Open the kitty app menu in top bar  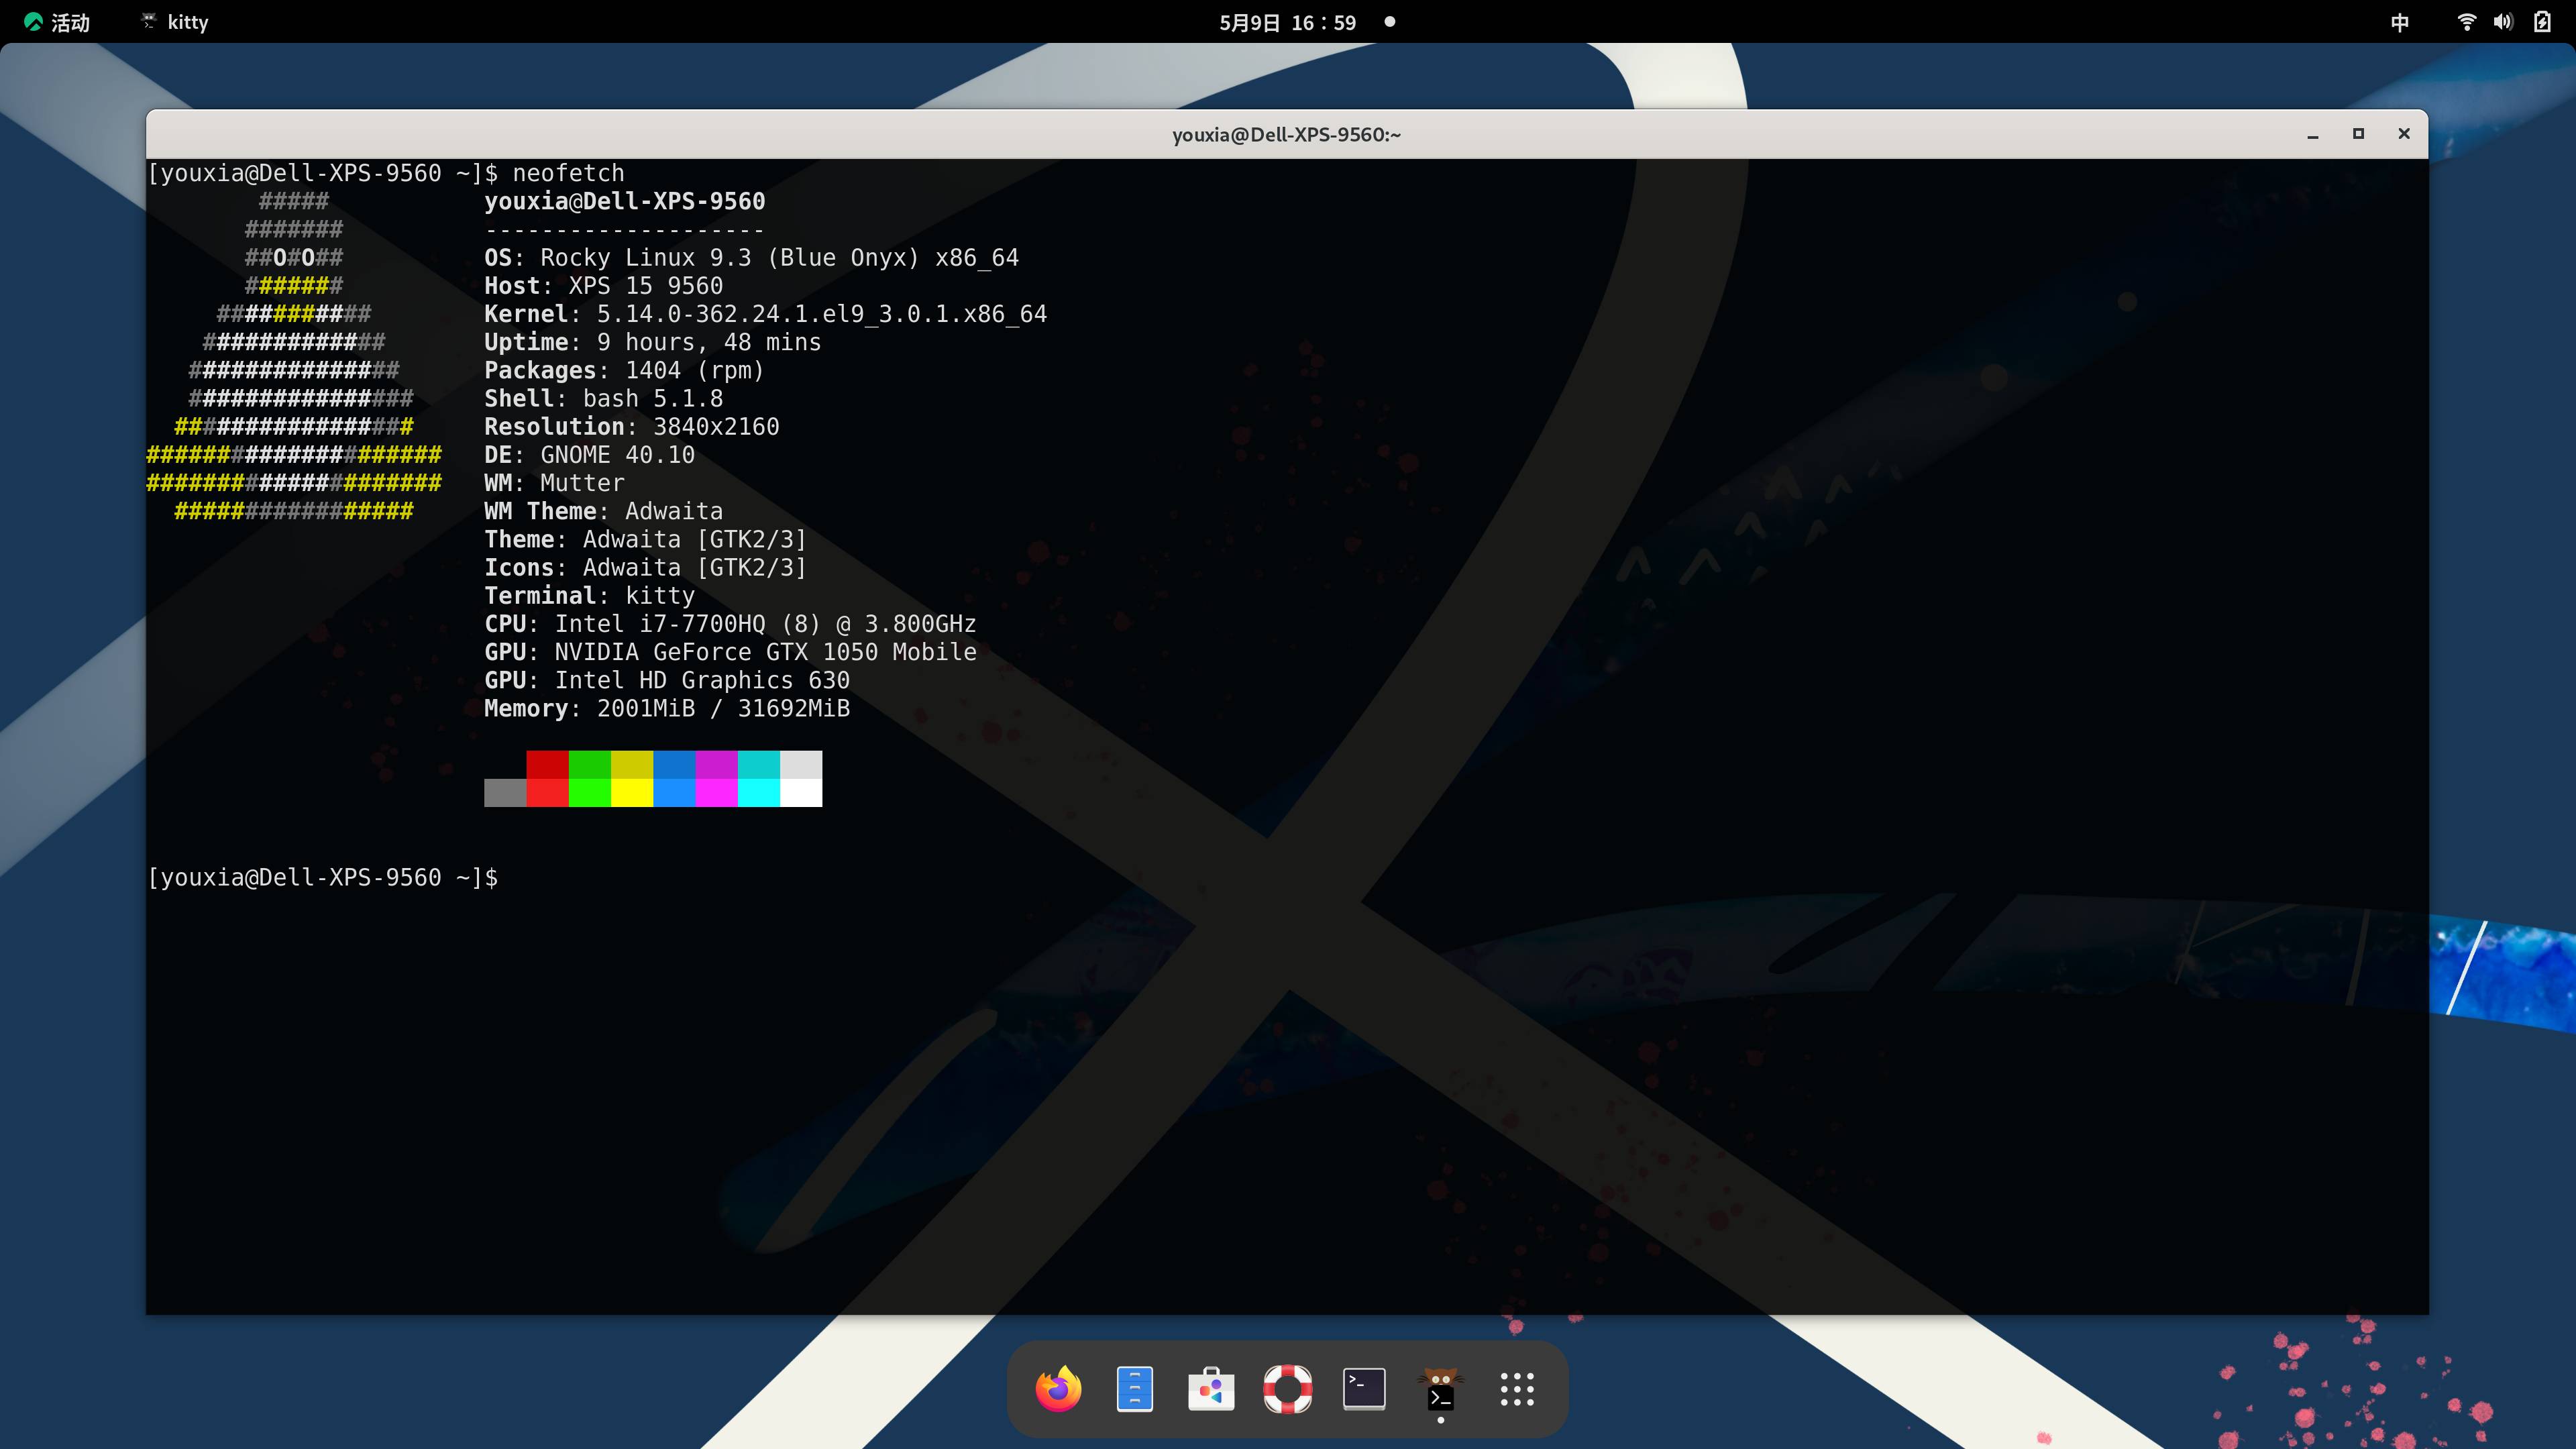[x=175, y=22]
